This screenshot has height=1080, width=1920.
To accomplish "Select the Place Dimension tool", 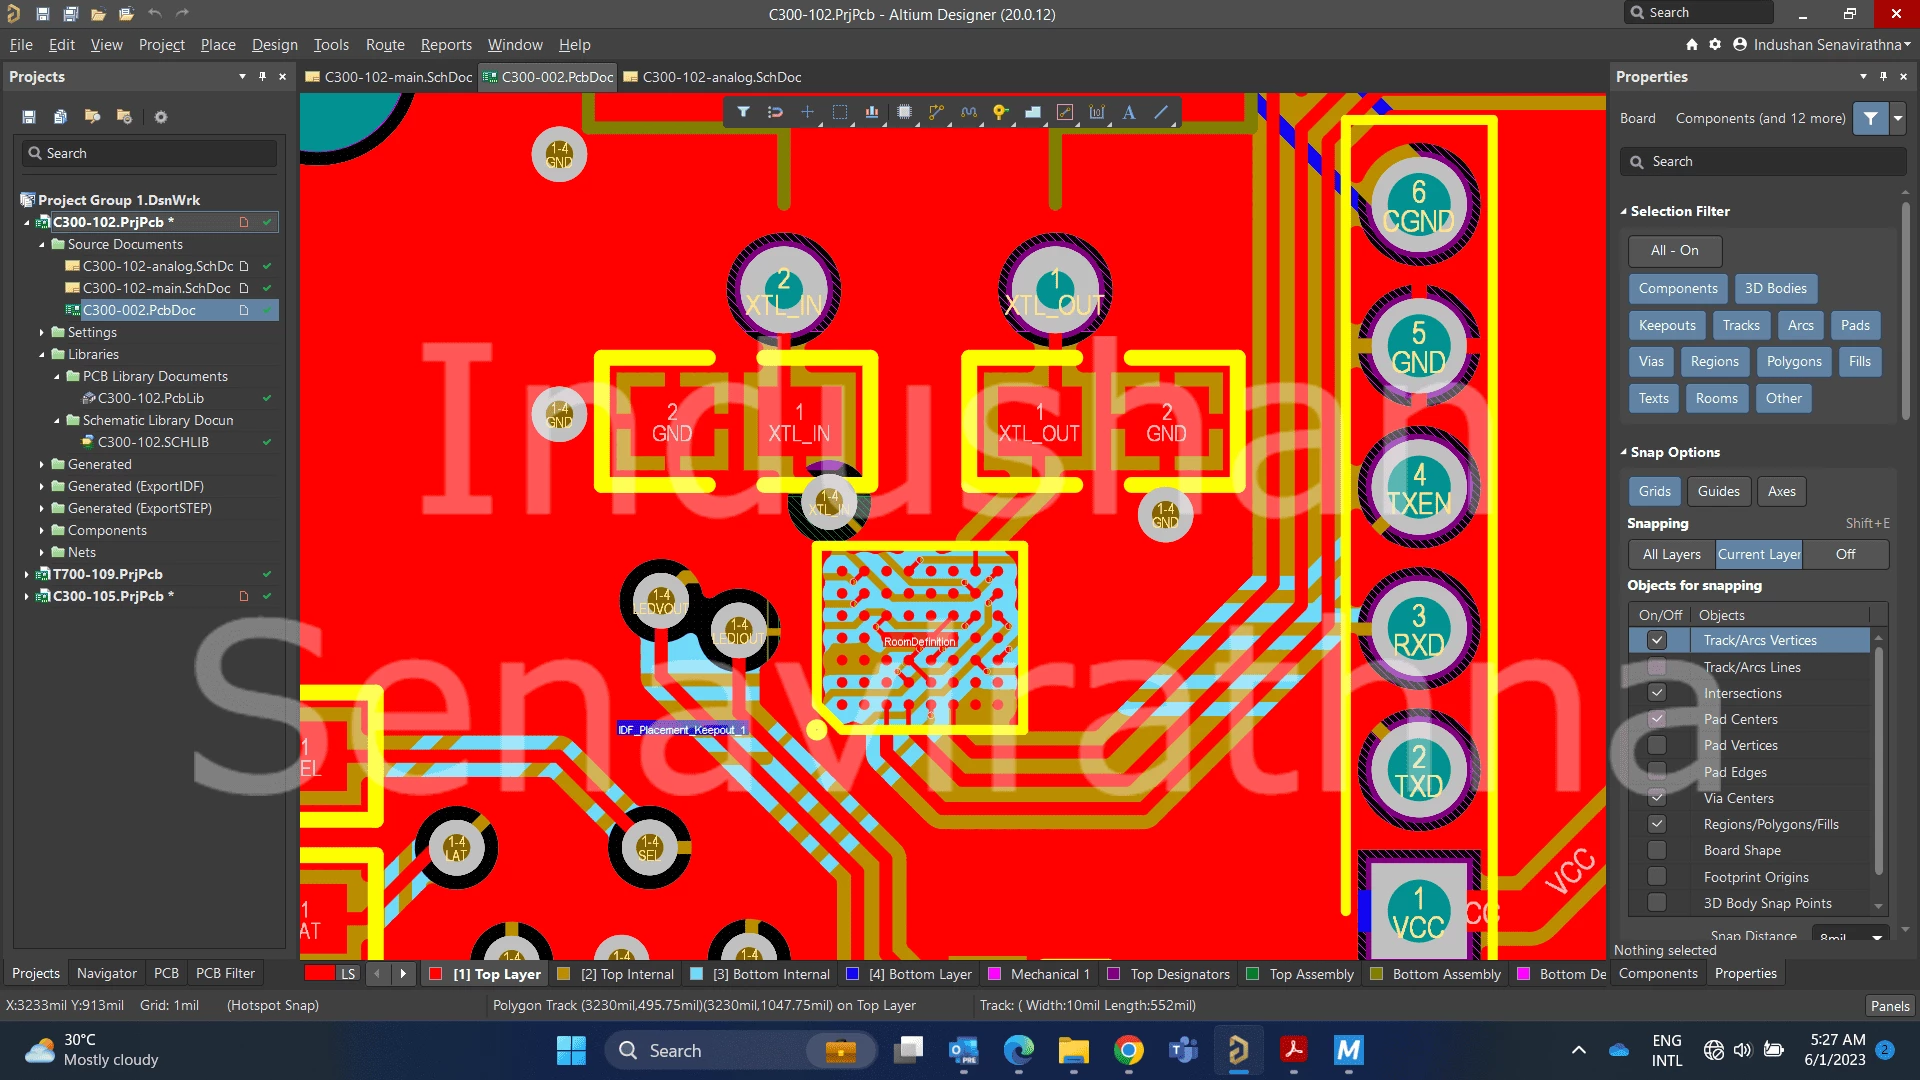I will coord(1097,113).
